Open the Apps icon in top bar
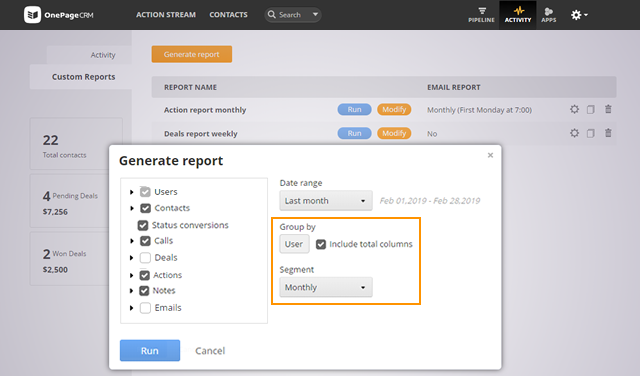 (549, 15)
